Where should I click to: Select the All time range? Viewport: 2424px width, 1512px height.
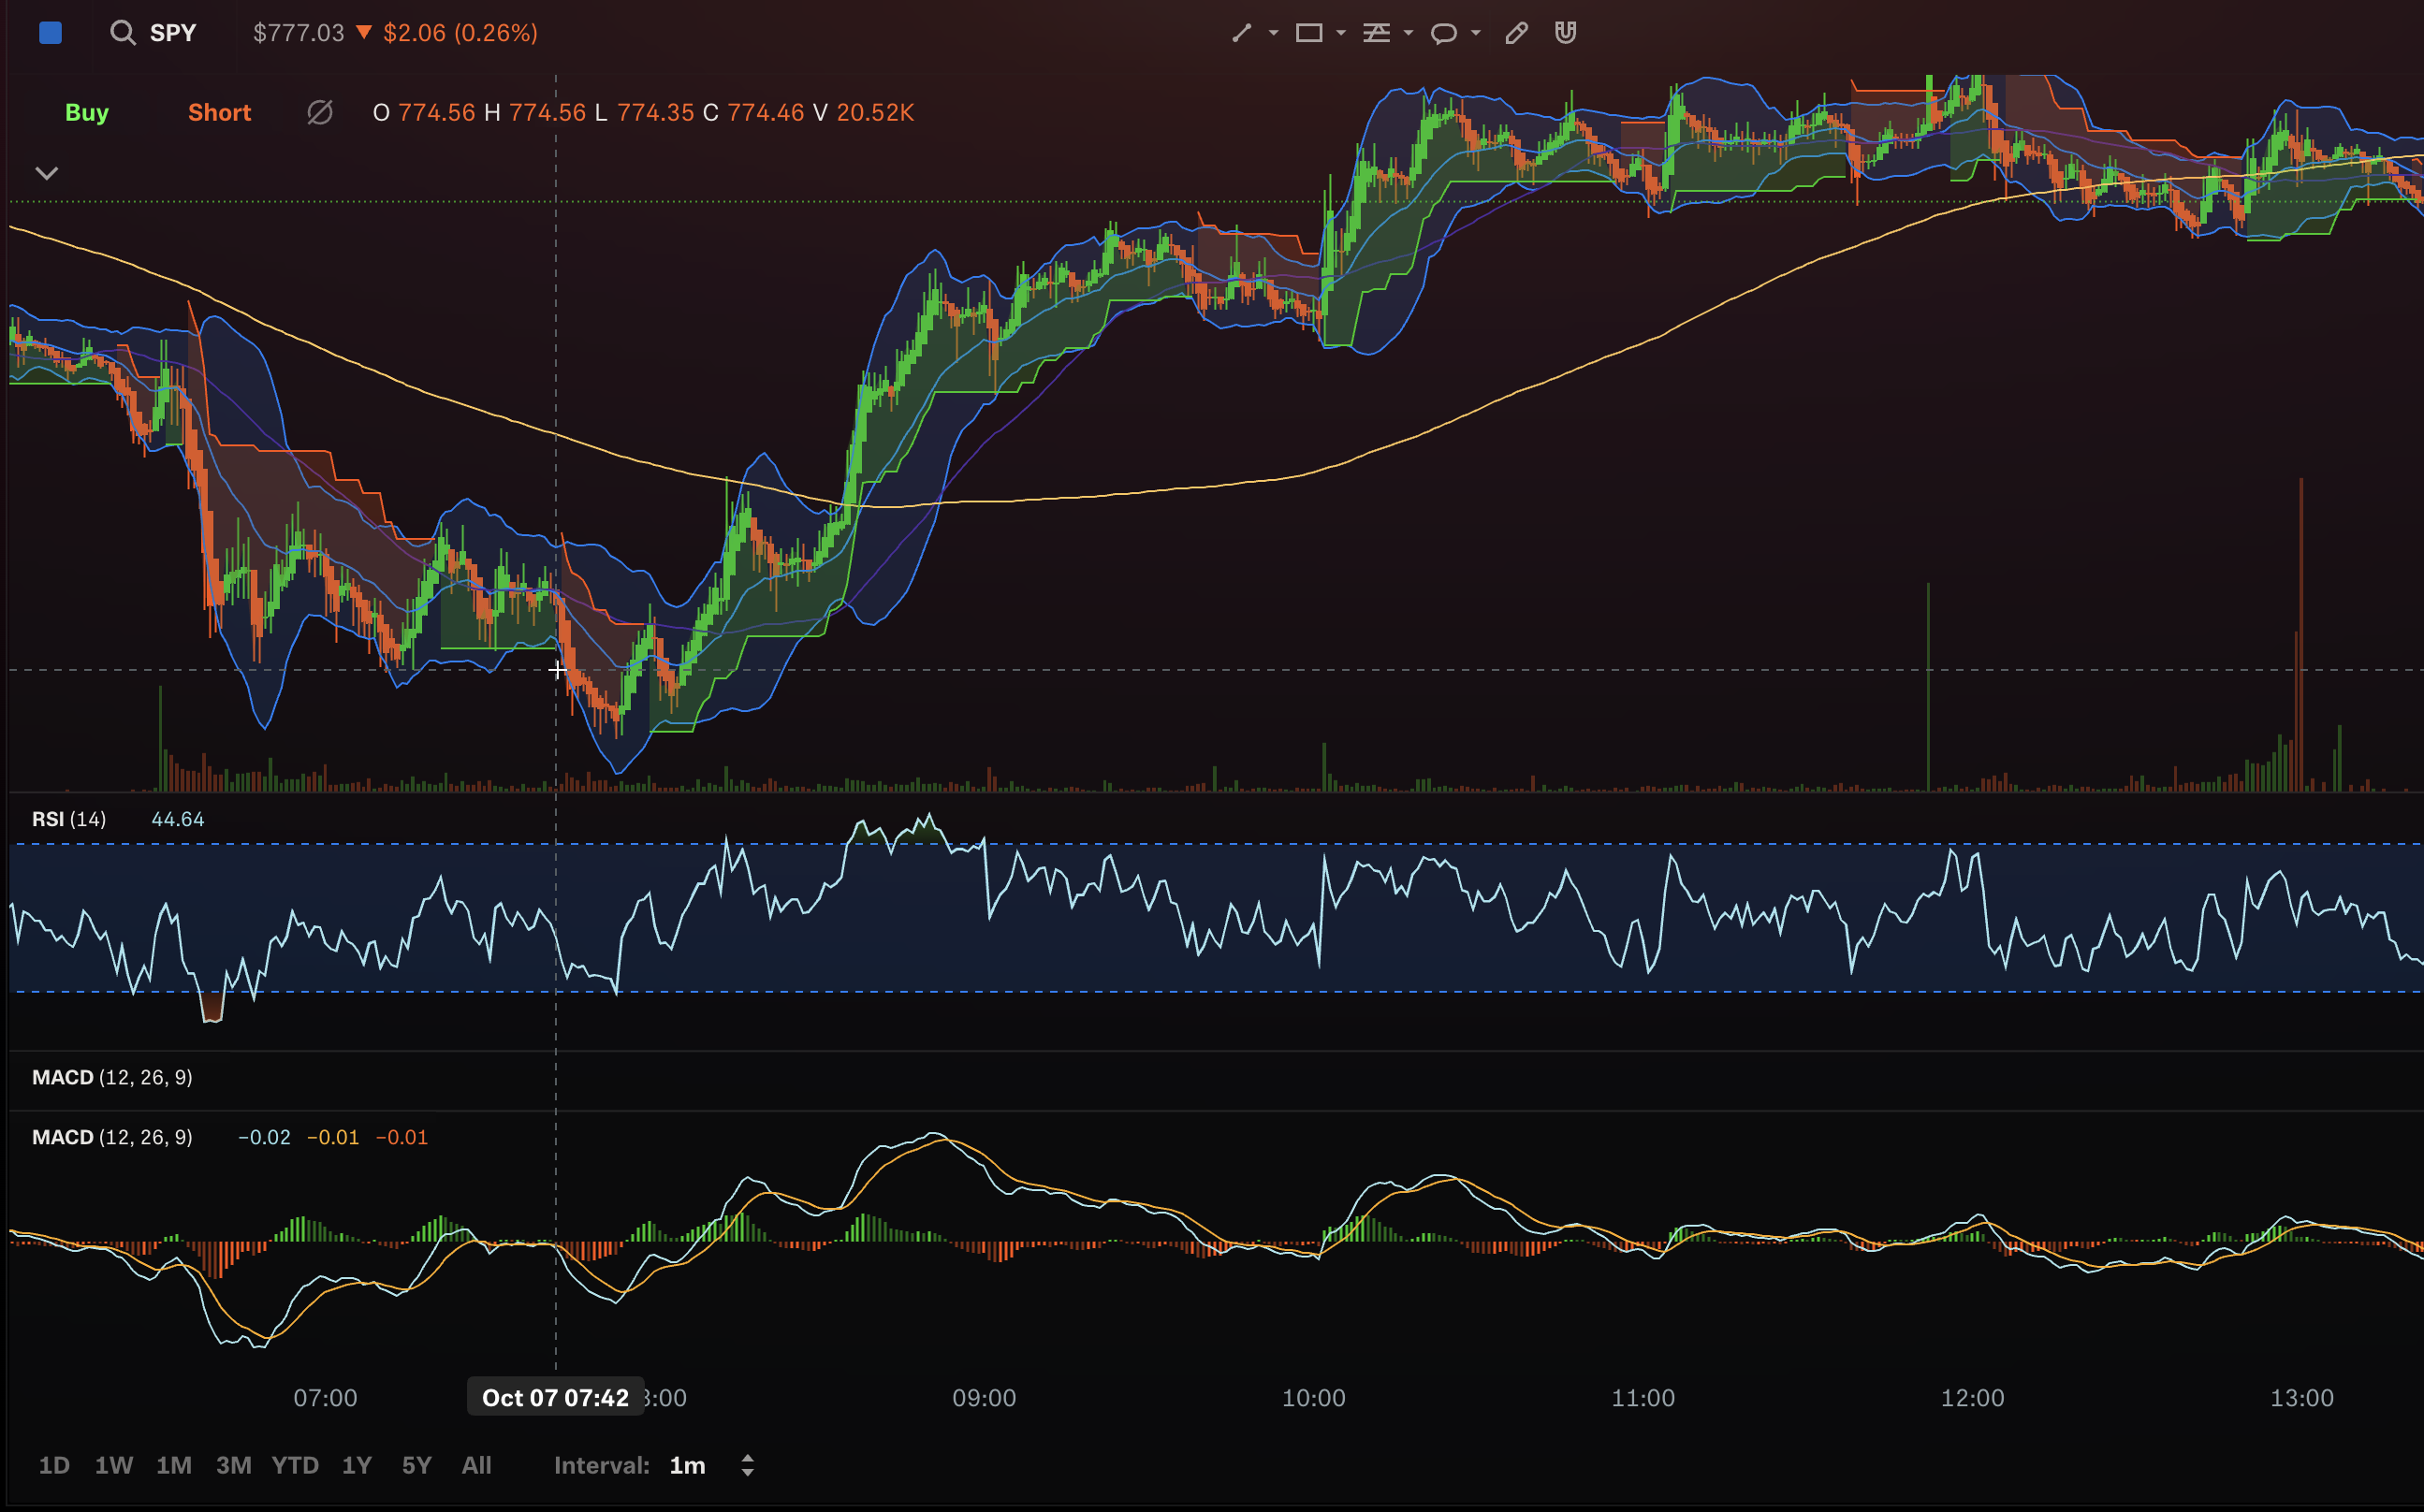477,1465
